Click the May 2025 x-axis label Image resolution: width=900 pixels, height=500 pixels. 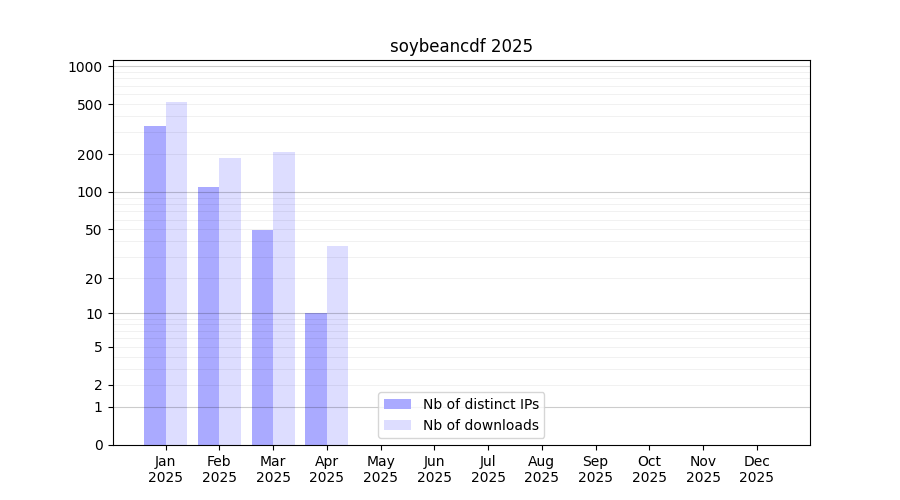pyautogui.click(x=380, y=469)
